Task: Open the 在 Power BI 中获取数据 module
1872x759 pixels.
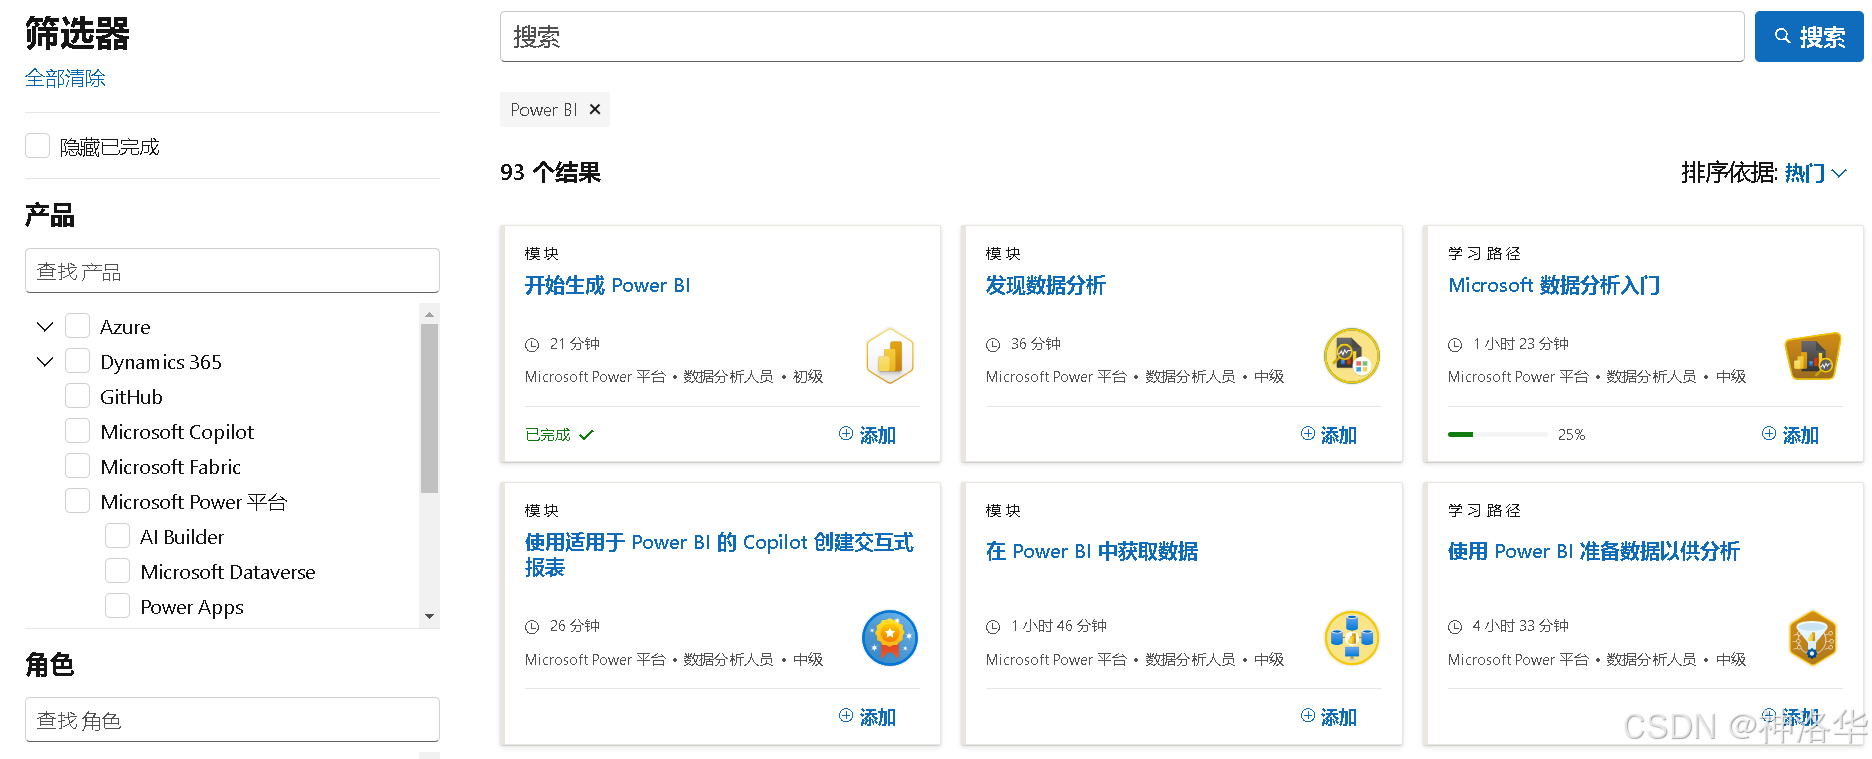Action: [x=1091, y=551]
